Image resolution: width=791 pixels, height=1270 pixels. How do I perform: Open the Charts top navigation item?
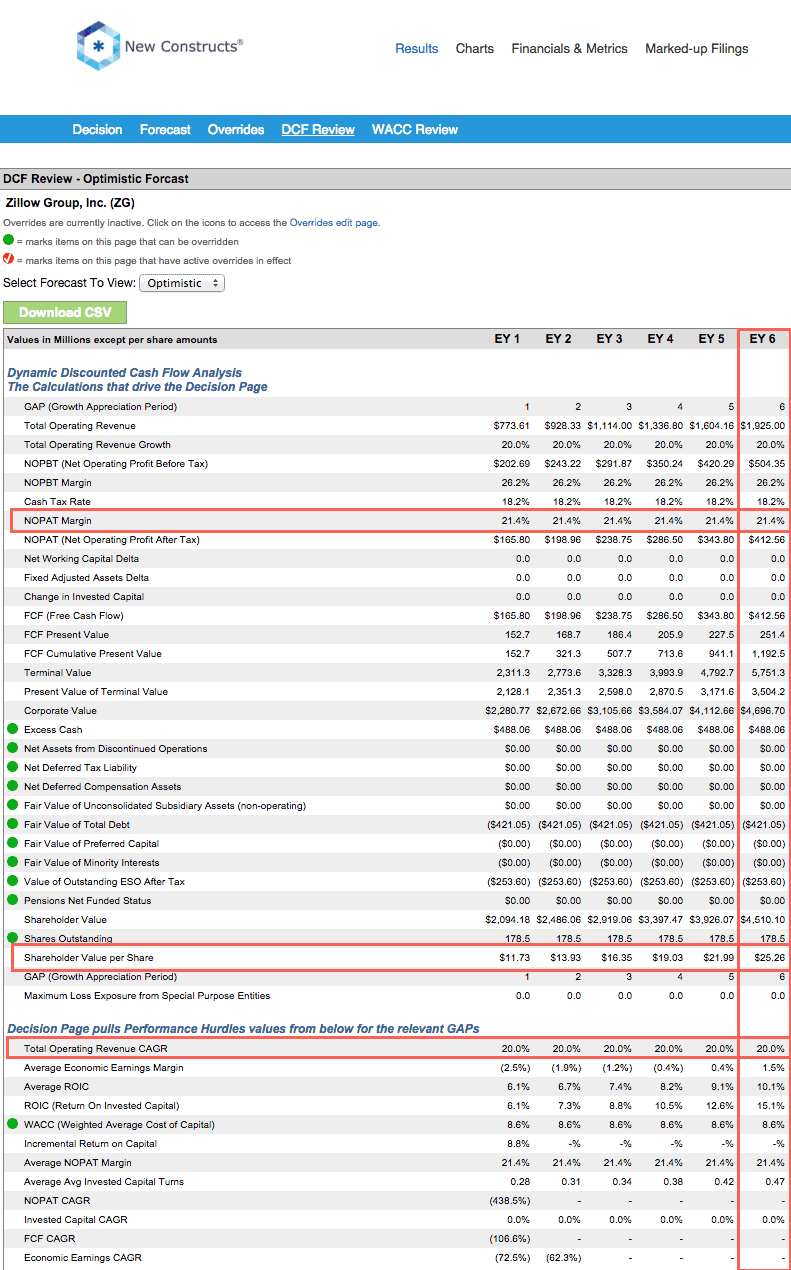pyautogui.click(x=475, y=48)
